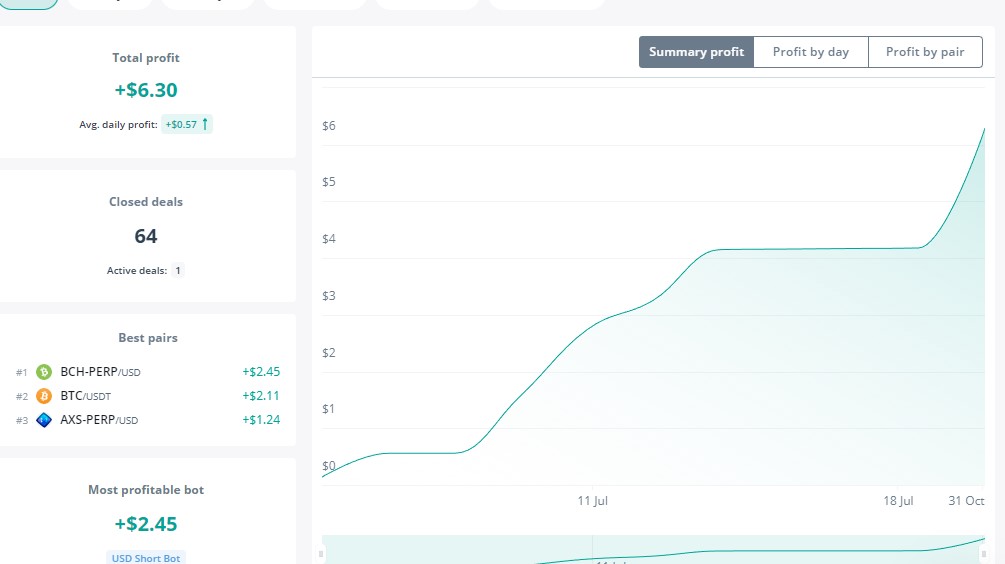Click the chart range navigator area
Screen dimensions: 1005x564
point(653,550)
